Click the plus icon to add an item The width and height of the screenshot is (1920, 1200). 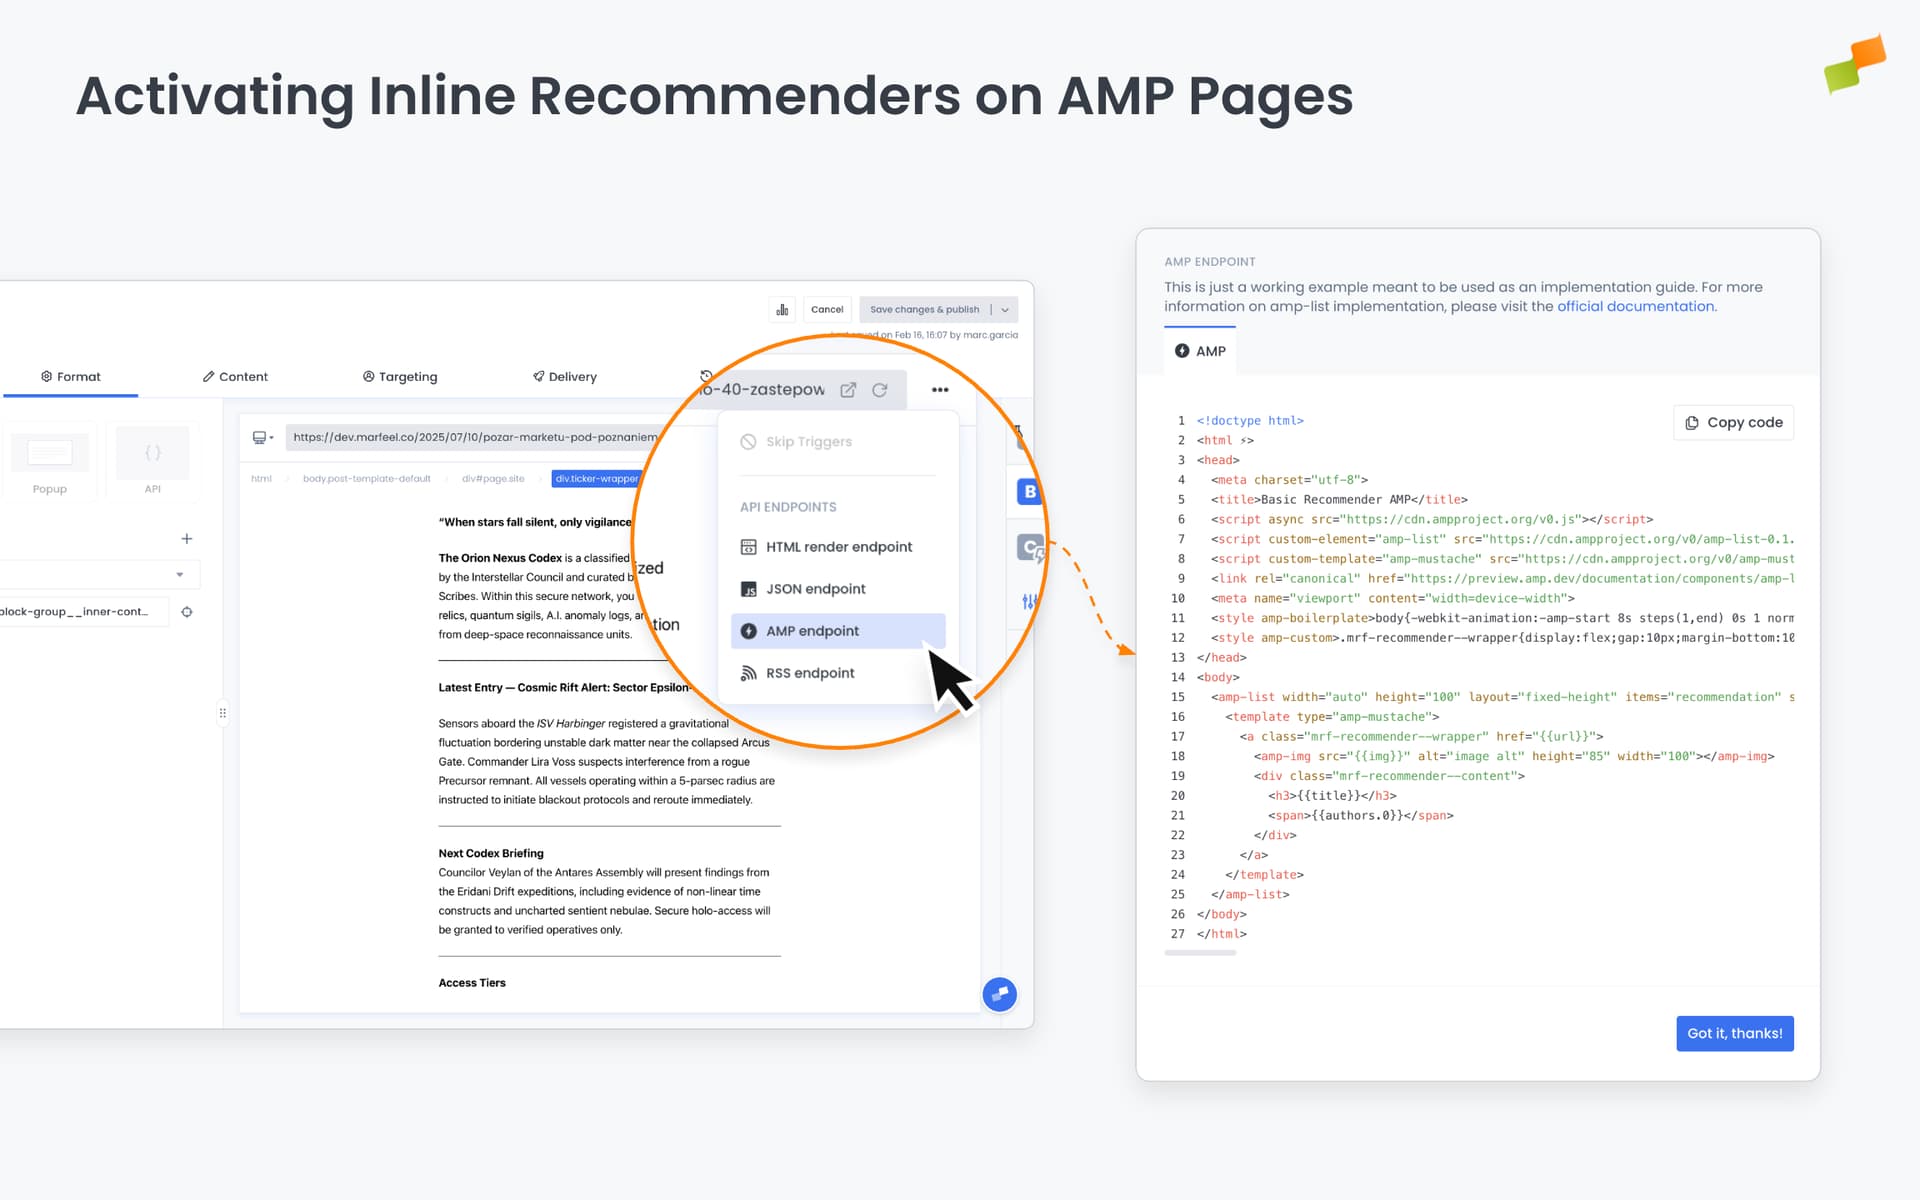186,538
